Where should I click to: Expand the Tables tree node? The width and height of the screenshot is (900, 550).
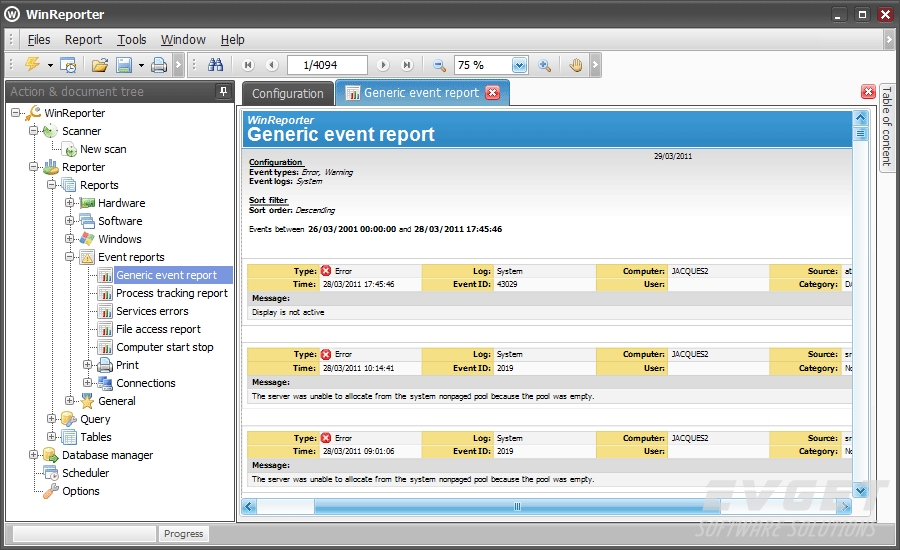tap(52, 436)
